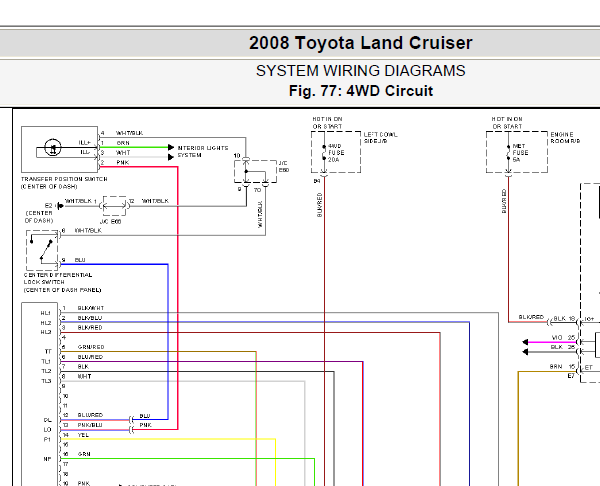Select the 'TL3' terminal label
Screen dimensions: 600x486
click(46, 381)
